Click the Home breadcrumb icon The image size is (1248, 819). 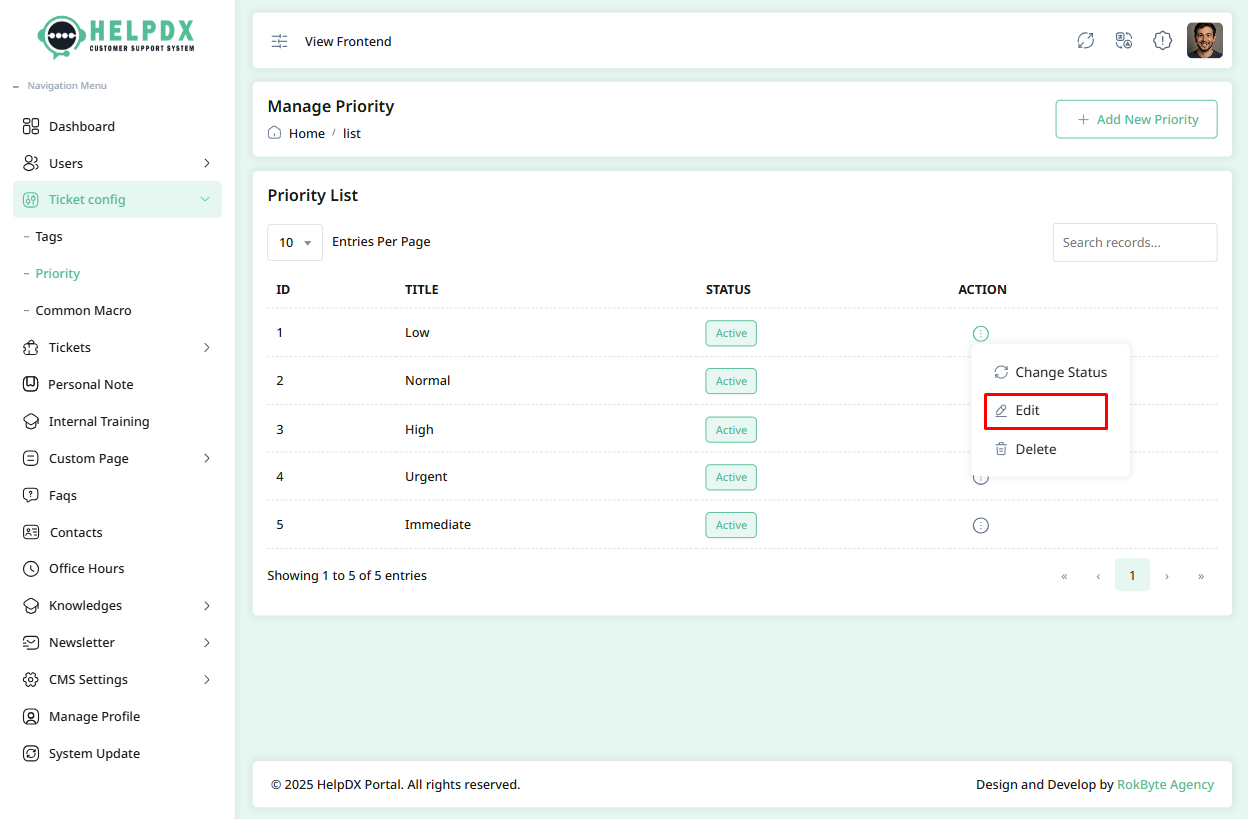point(273,132)
